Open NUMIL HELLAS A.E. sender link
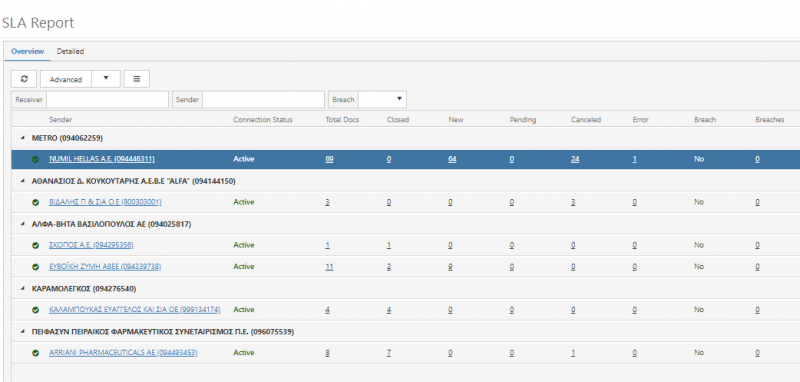The width and height of the screenshot is (800, 382). point(102,159)
